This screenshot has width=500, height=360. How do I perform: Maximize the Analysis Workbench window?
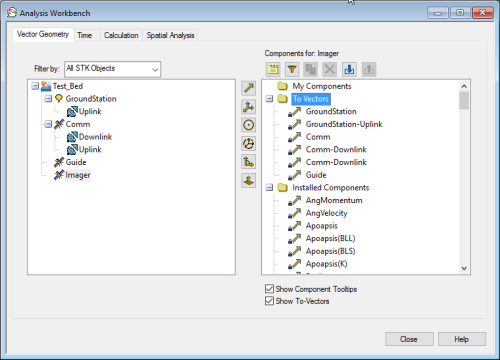(x=460, y=13)
